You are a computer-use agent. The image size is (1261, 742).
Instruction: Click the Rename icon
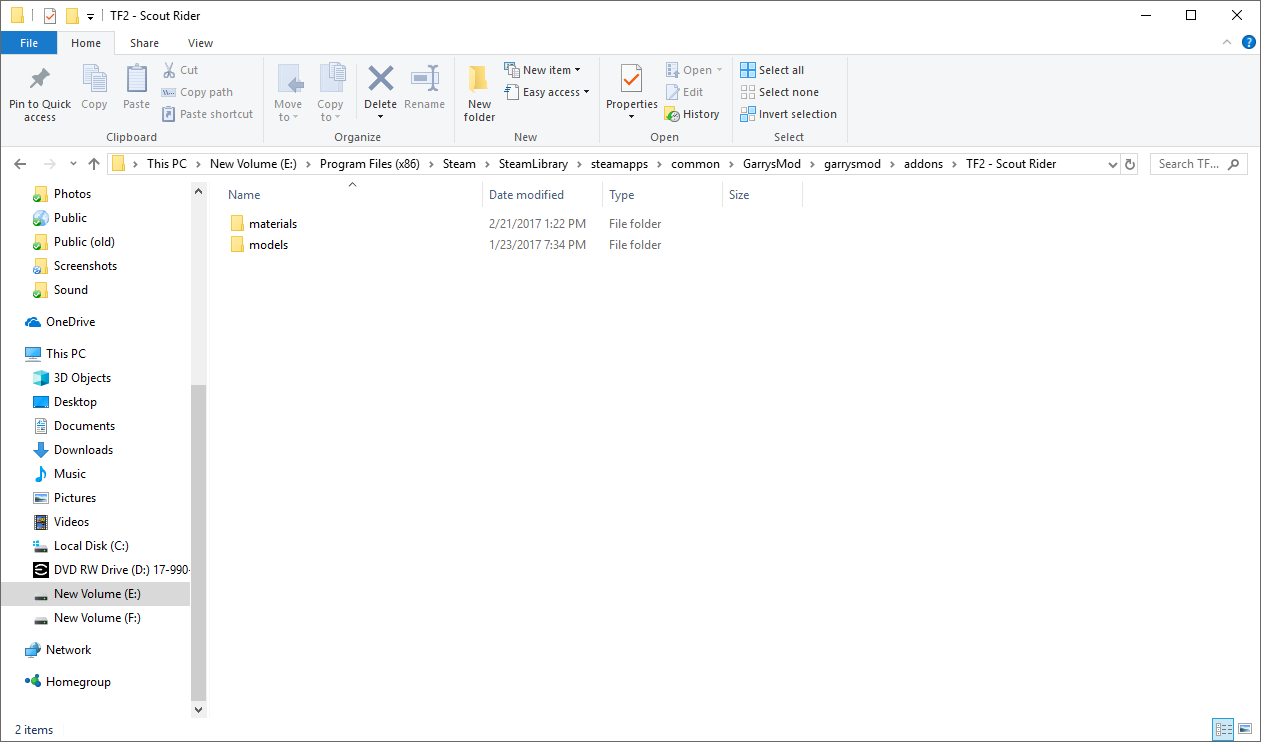point(425,78)
